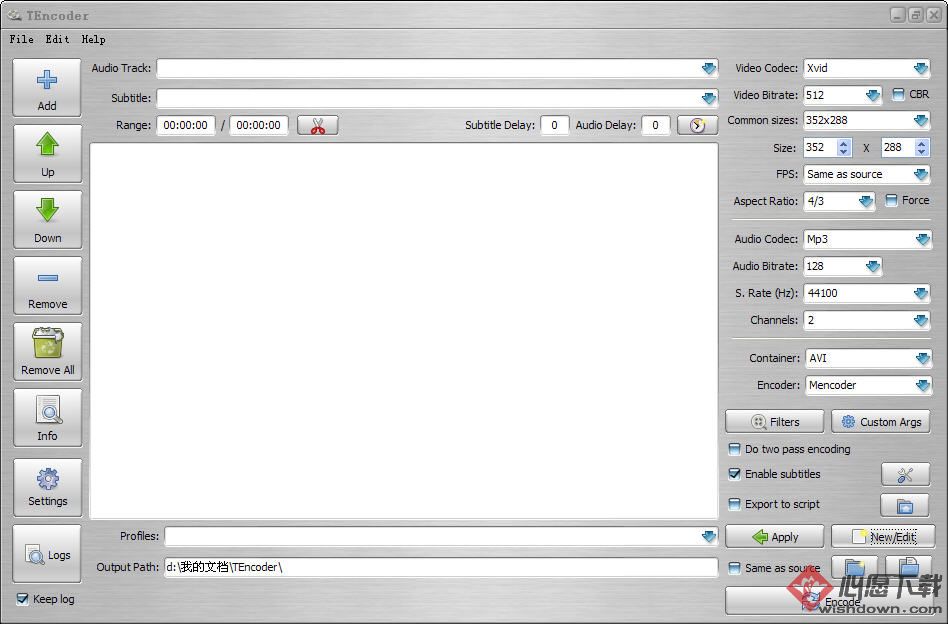The height and width of the screenshot is (624, 948).
Task: Open the Filters dialog
Action: pyautogui.click(x=774, y=421)
